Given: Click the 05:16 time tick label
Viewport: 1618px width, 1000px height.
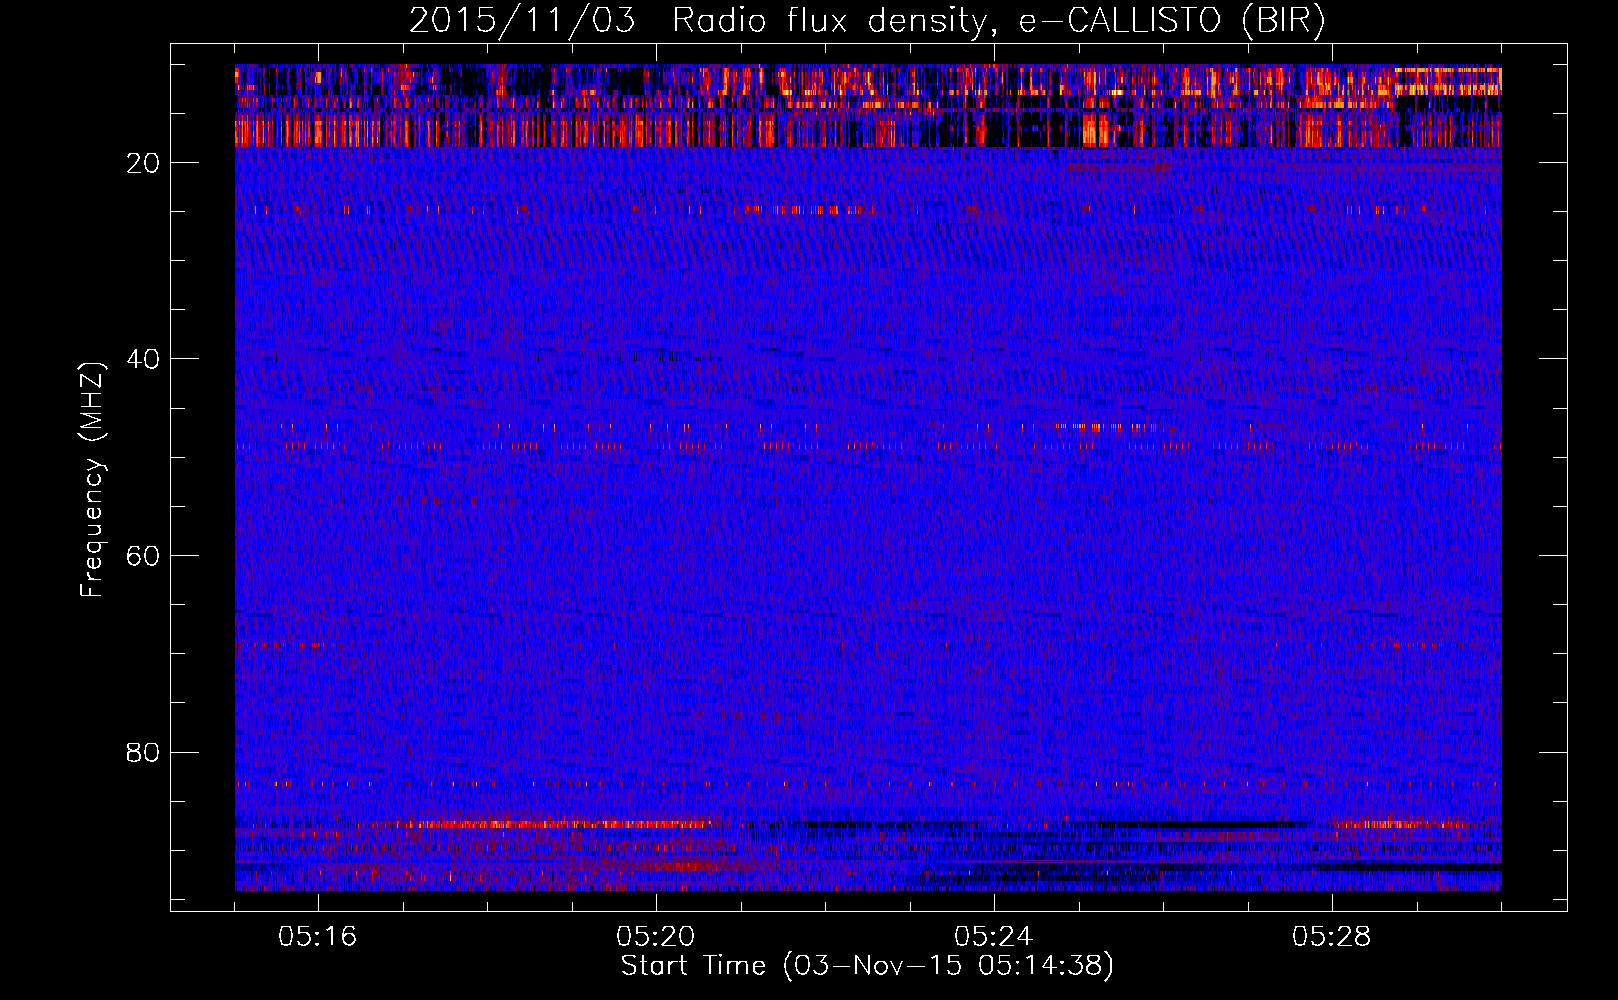Looking at the screenshot, I should click(318, 937).
